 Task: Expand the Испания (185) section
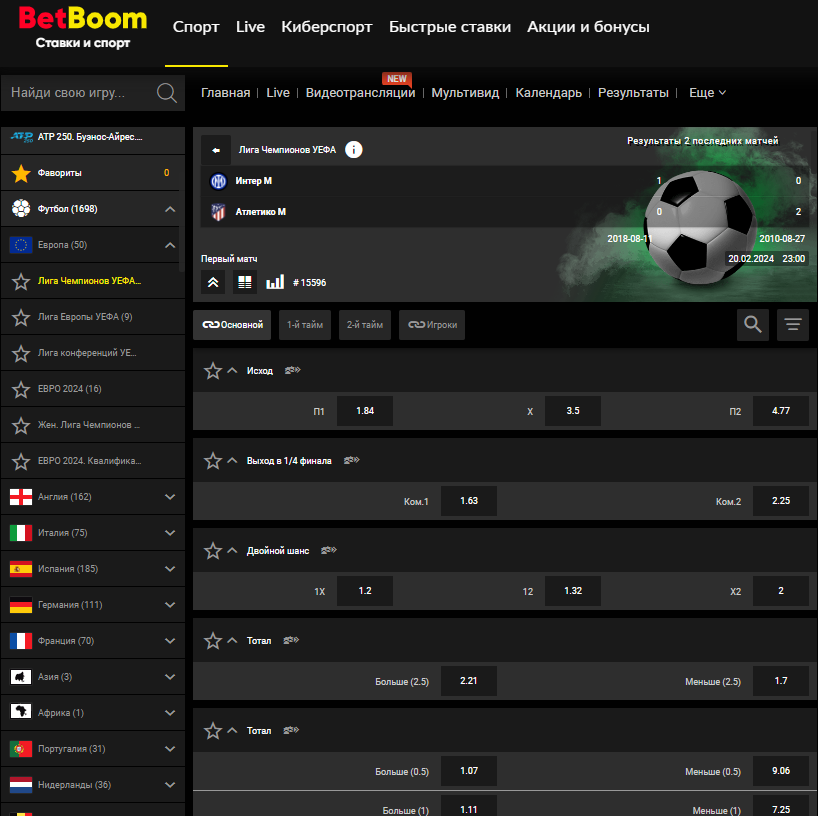click(x=170, y=569)
